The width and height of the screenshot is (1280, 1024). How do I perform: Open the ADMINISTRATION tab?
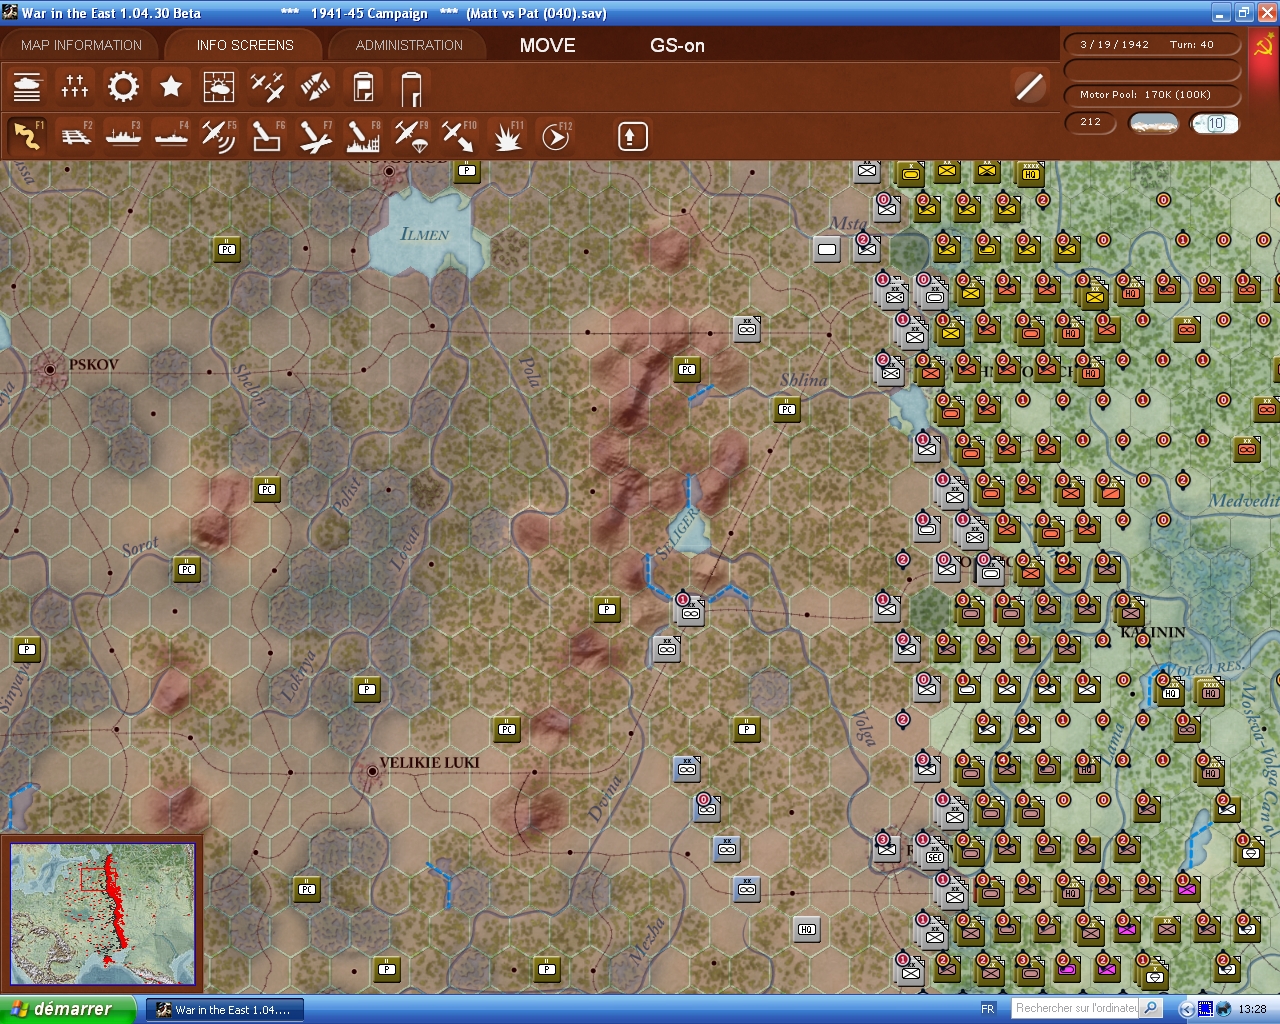click(409, 45)
